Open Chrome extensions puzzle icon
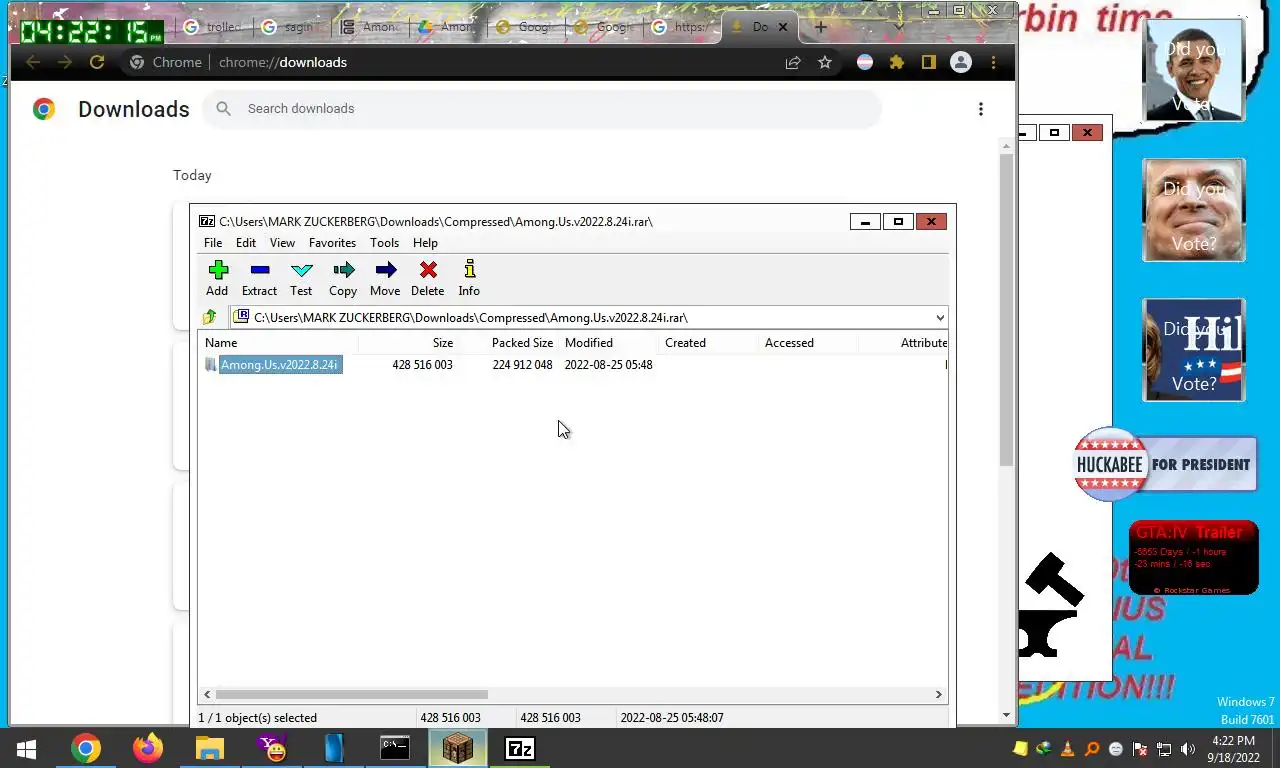This screenshot has width=1280, height=768. pyautogui.click(x=897, y=62)
